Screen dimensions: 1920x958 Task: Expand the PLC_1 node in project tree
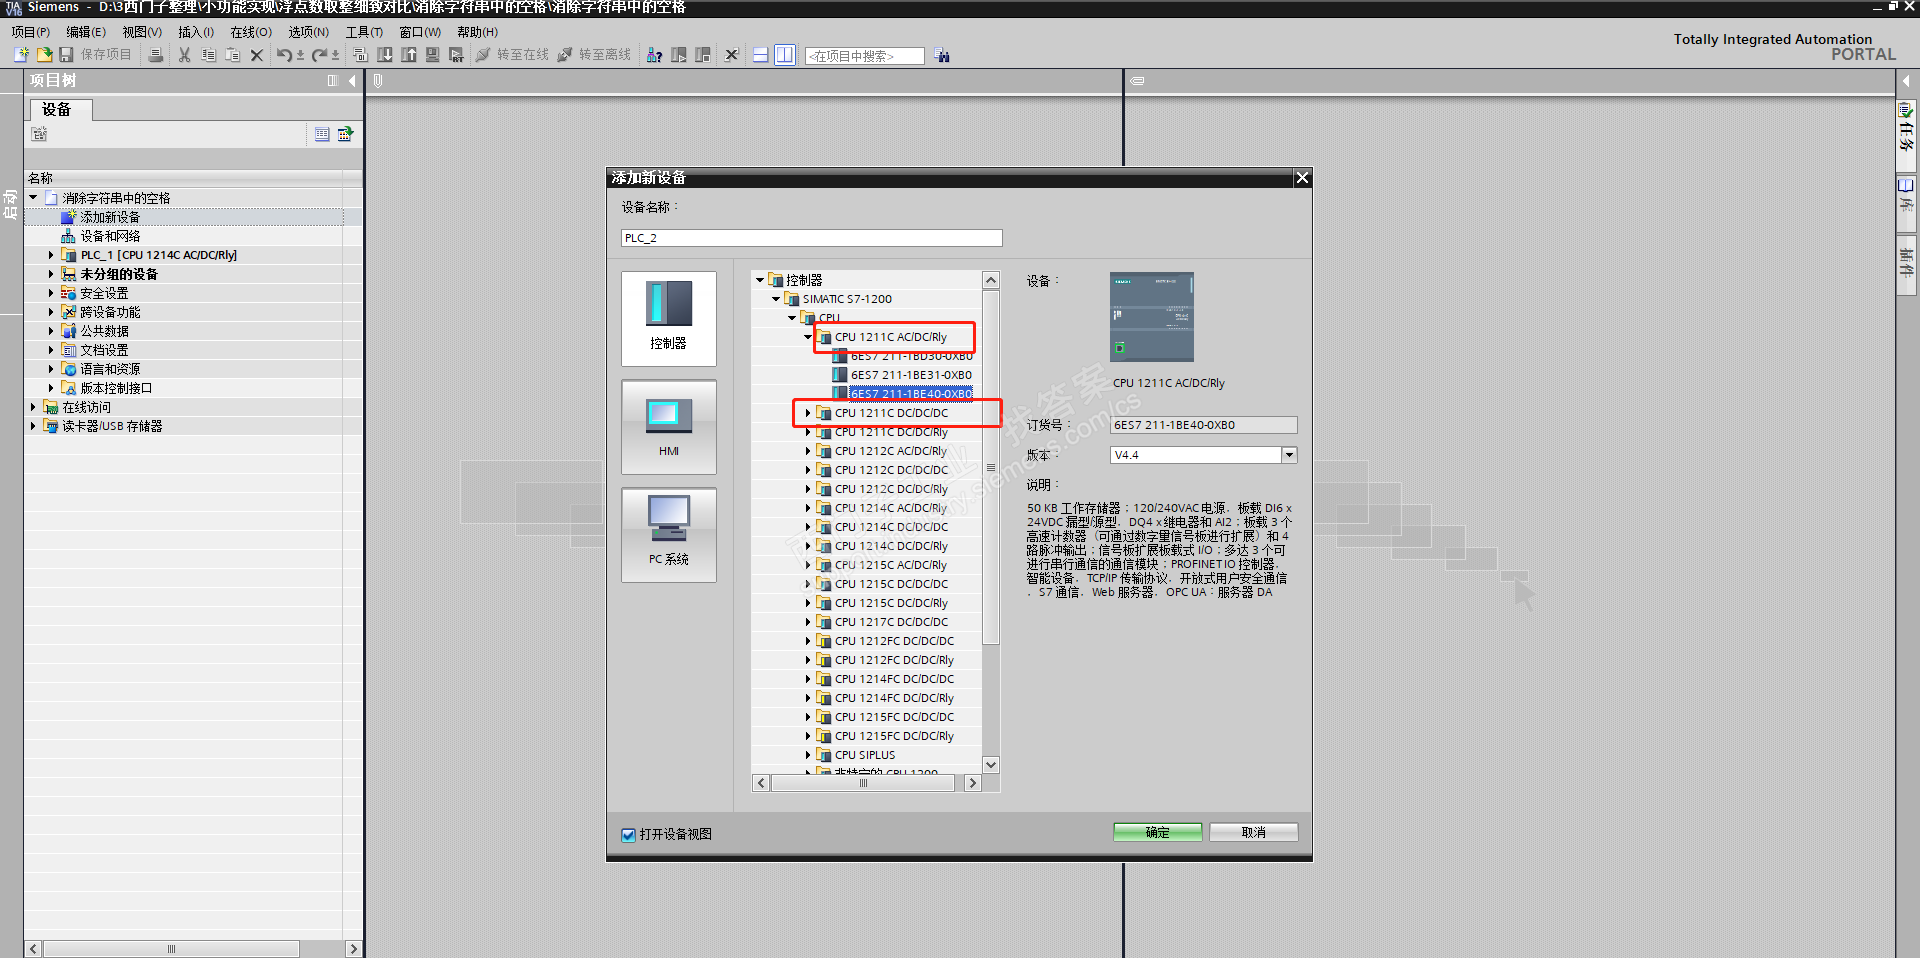coord(51,255)
